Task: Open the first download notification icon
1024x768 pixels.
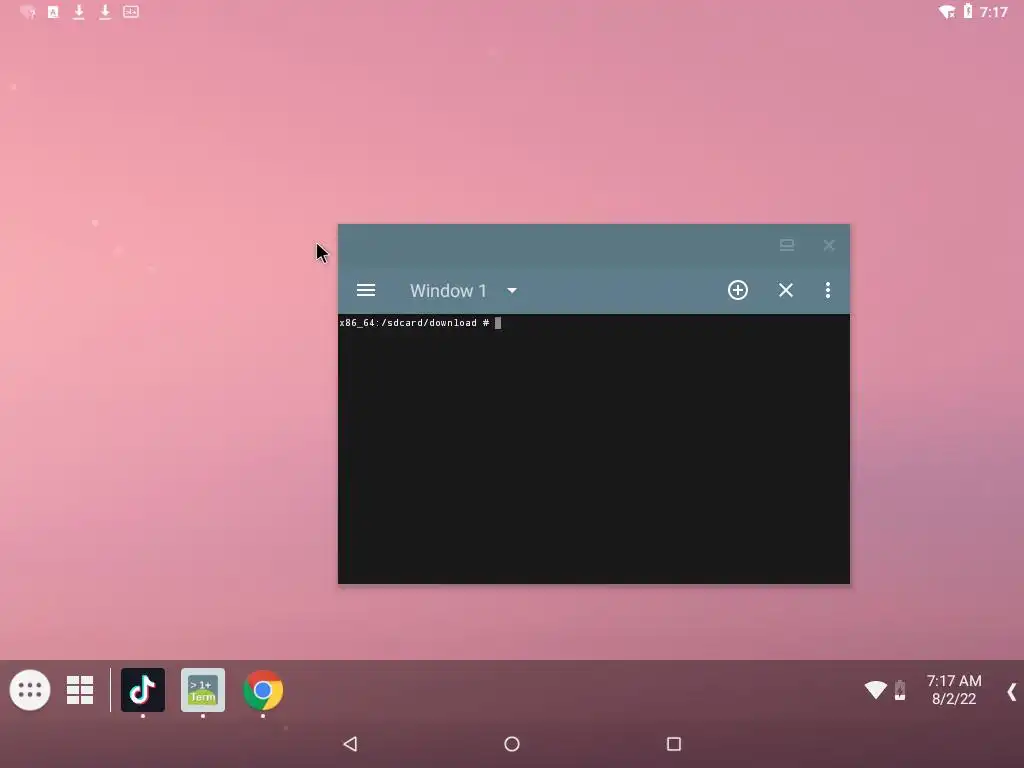Action: point(78,12)
